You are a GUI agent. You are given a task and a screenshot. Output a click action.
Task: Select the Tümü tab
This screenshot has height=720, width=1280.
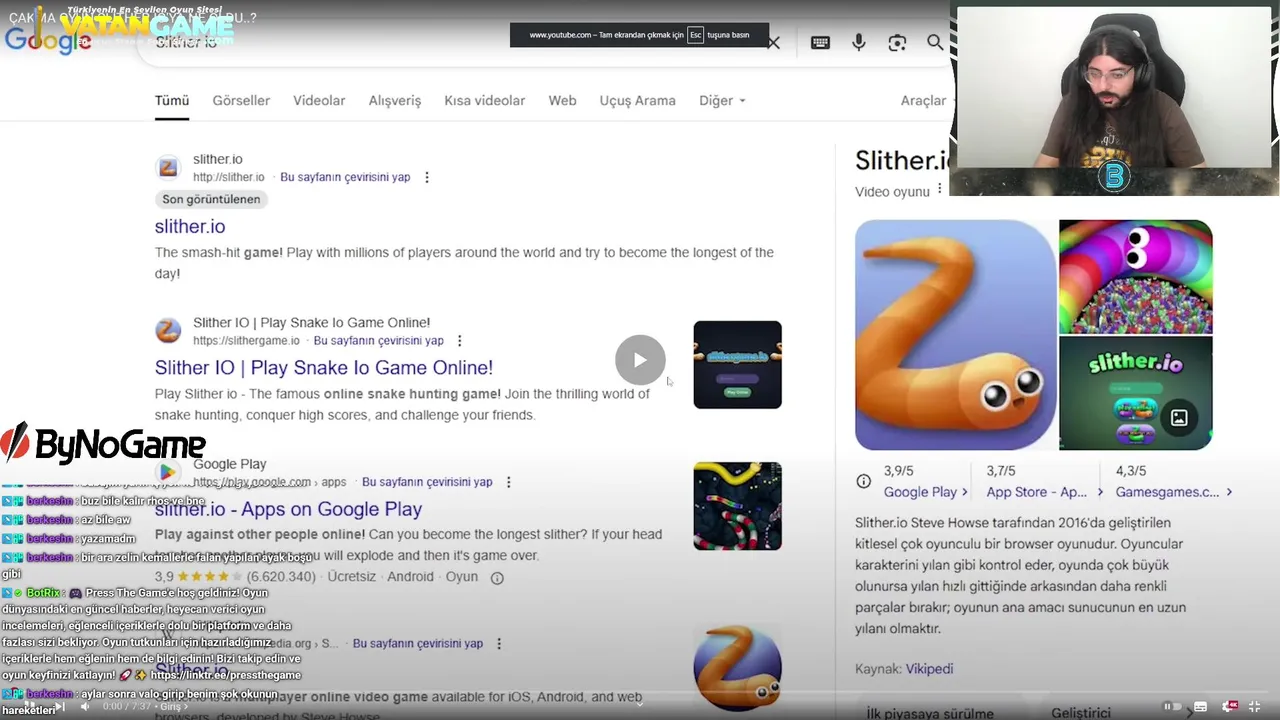click(x=172, y=100)
